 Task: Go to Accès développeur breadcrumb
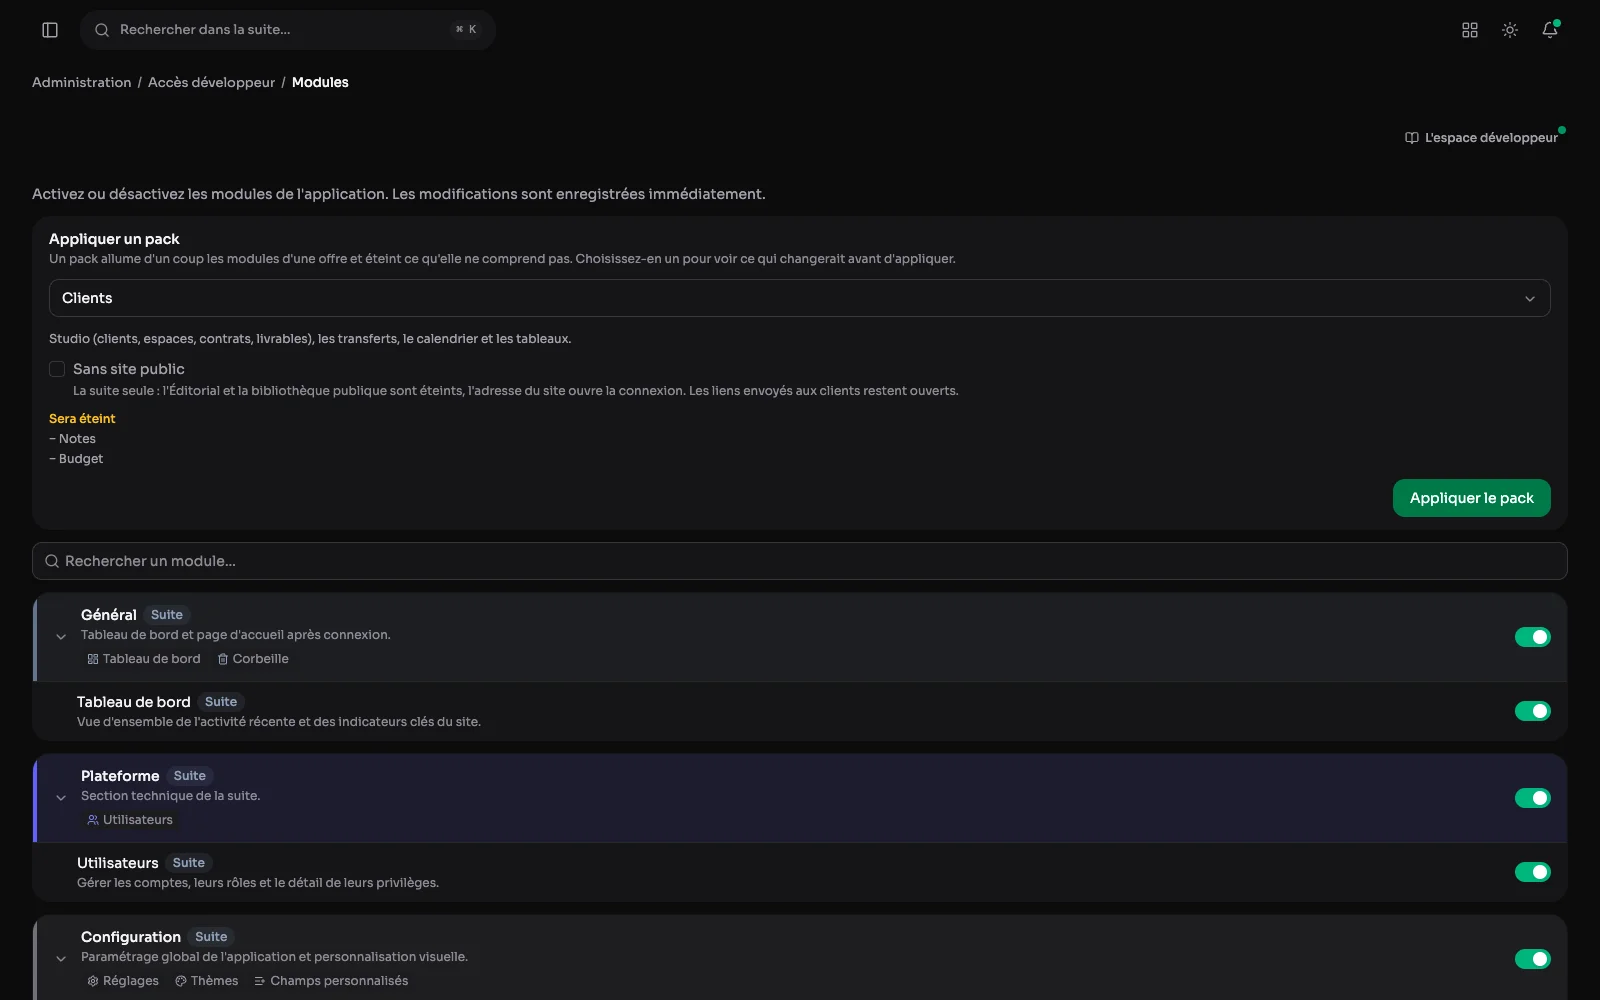point(211,82)
